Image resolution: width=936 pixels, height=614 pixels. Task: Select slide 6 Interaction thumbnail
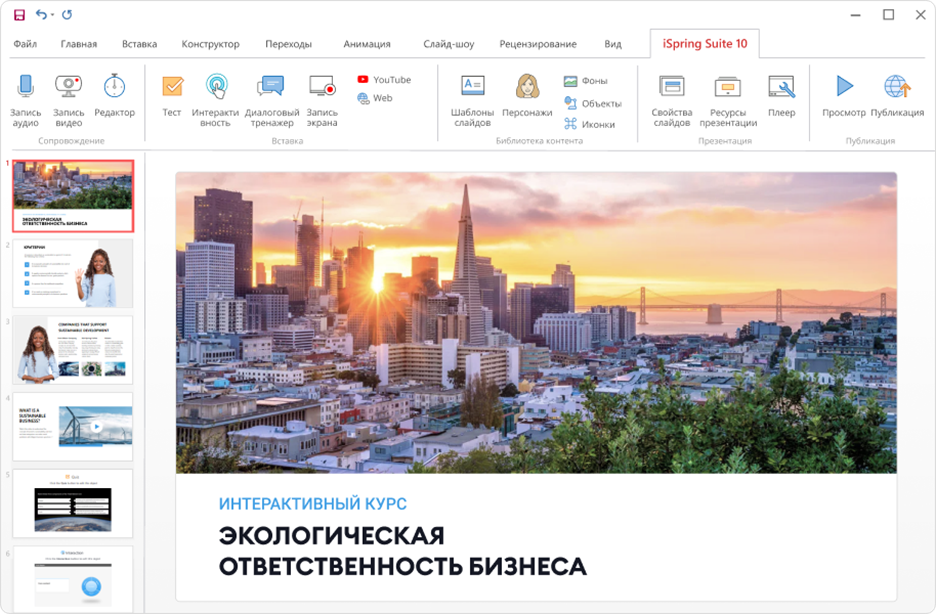[73, 579]
